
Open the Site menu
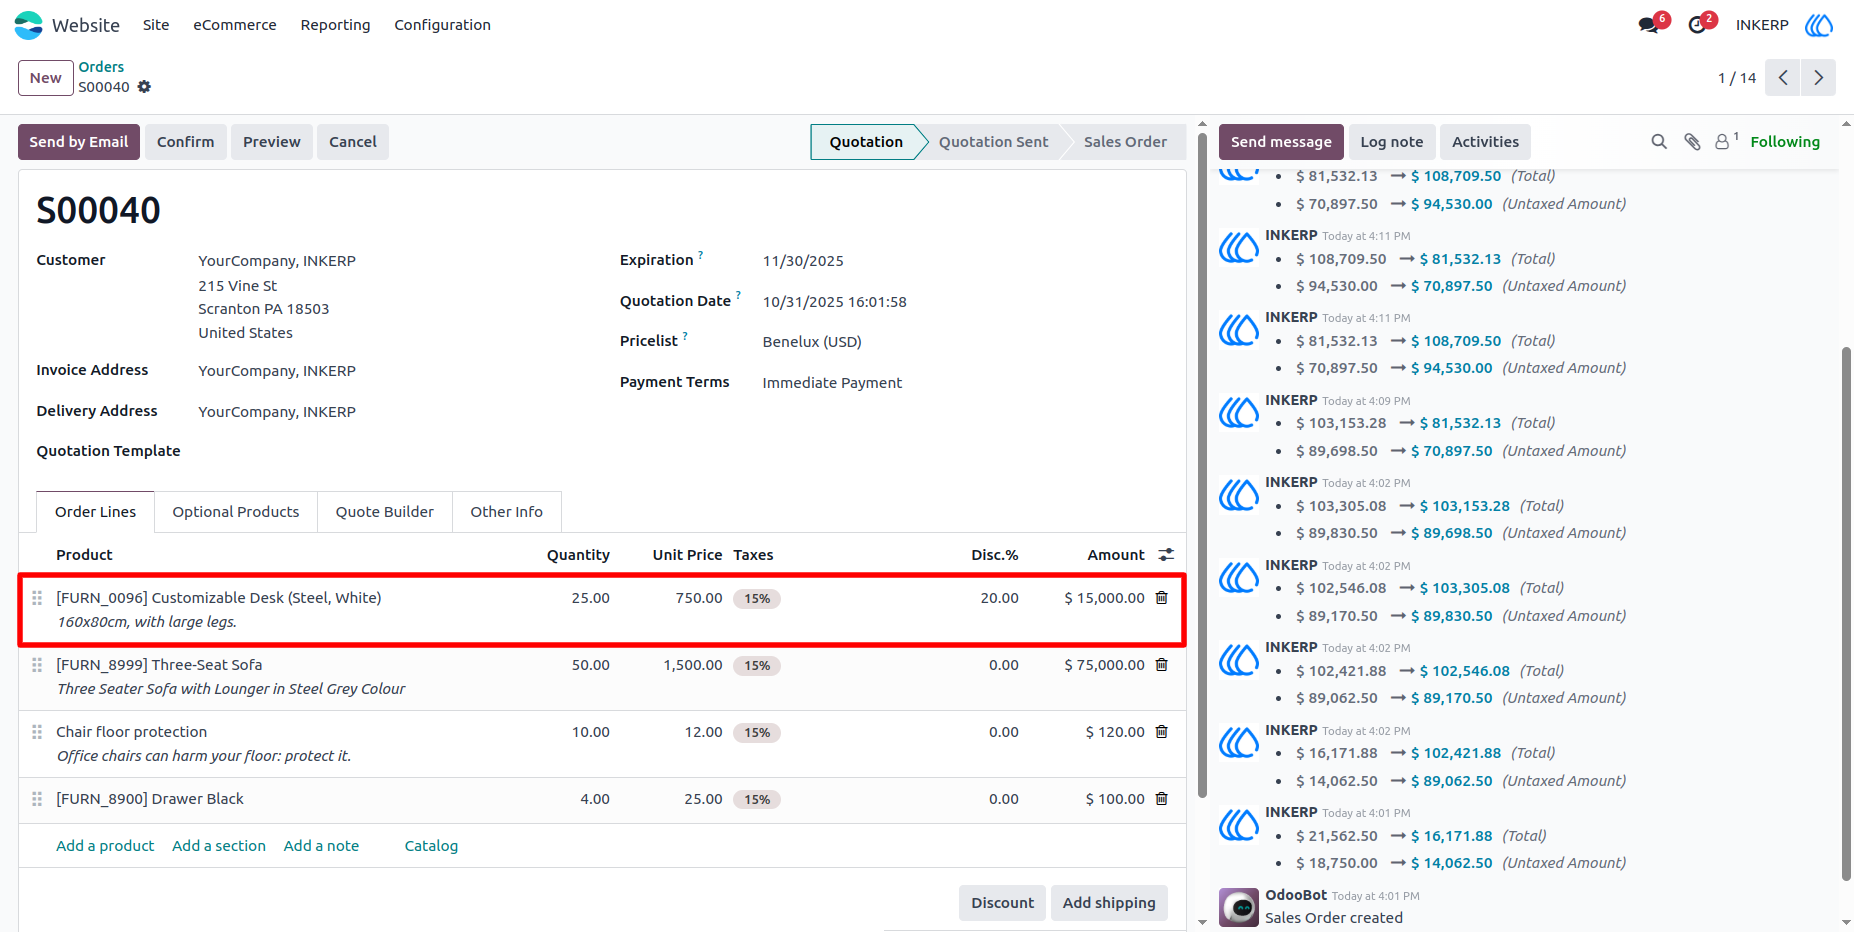coord(156,25)
